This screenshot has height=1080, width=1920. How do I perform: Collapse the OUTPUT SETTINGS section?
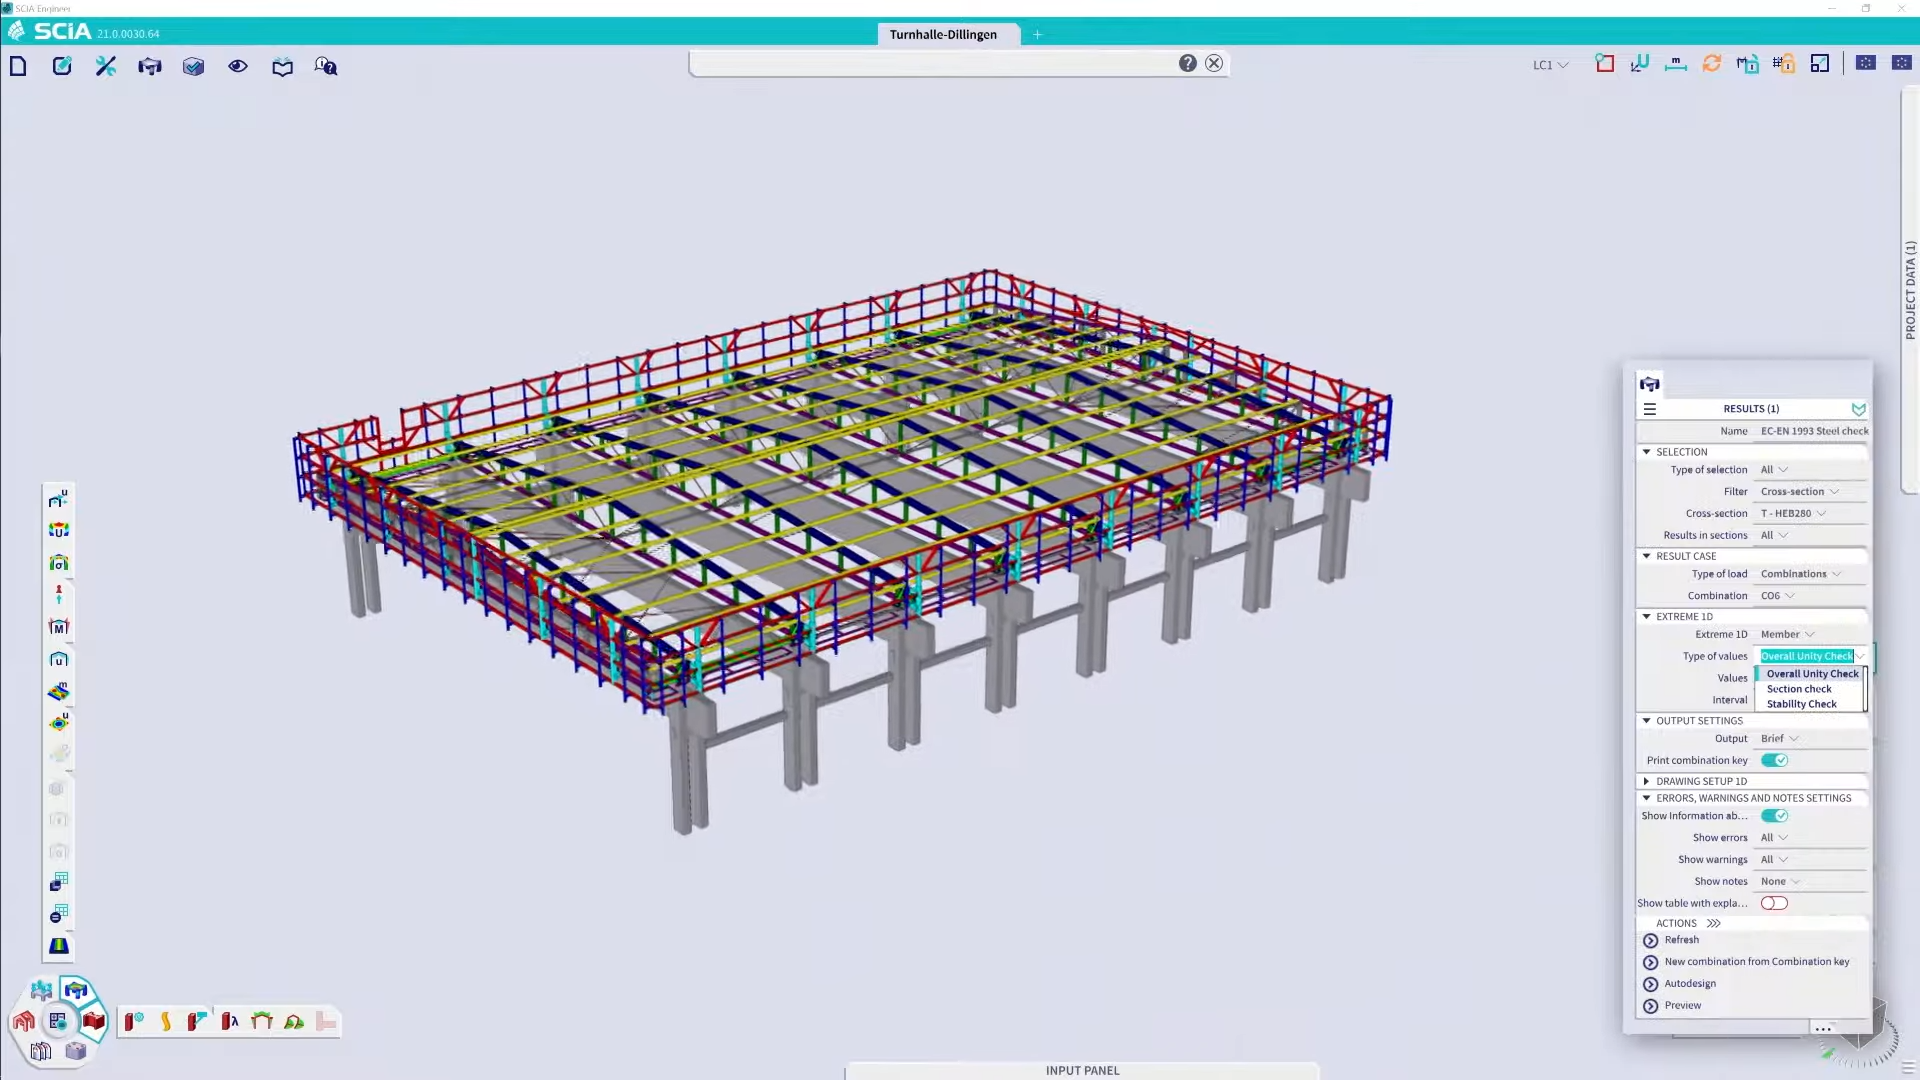(1647, 721)
